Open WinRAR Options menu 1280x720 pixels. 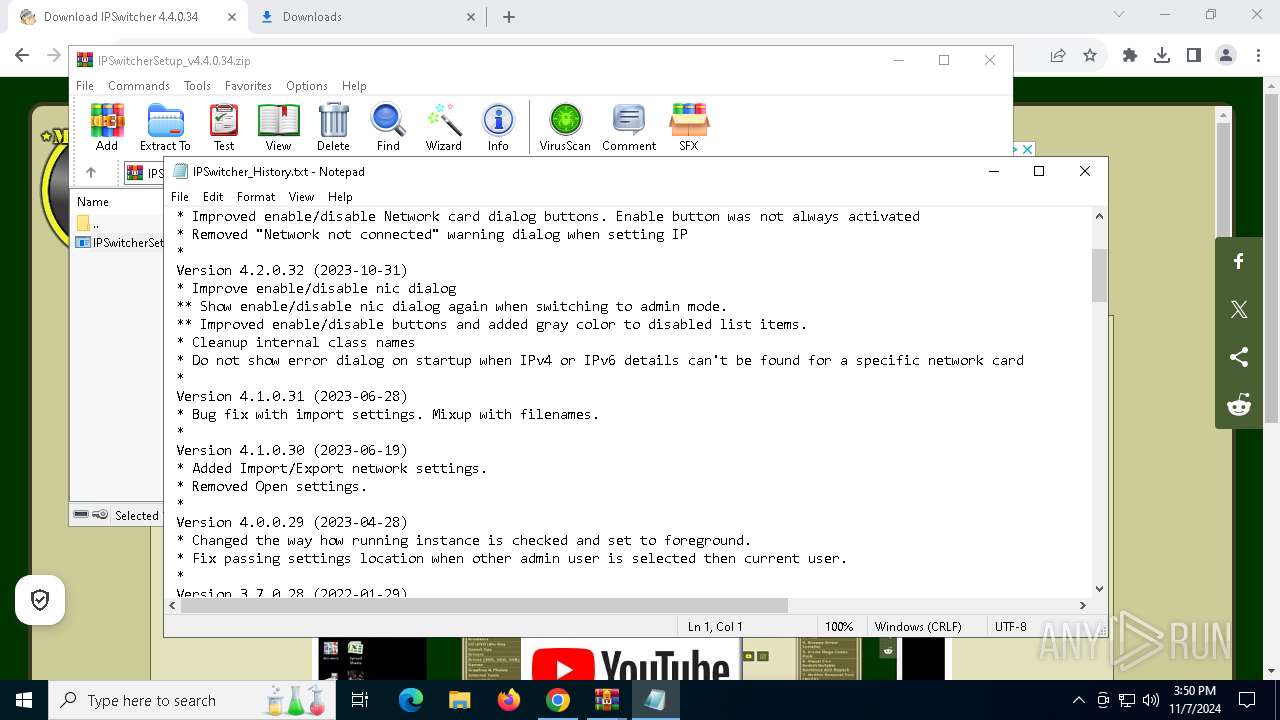coord(307,86)
